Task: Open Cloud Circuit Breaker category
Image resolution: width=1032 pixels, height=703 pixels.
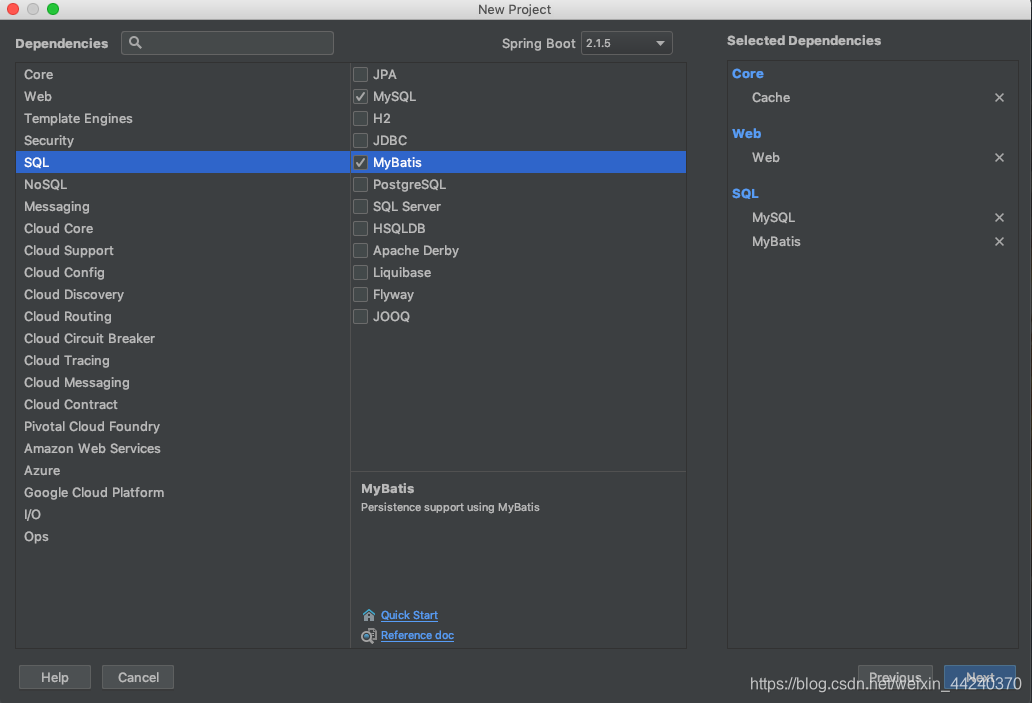Action: (x=183, y=338)
